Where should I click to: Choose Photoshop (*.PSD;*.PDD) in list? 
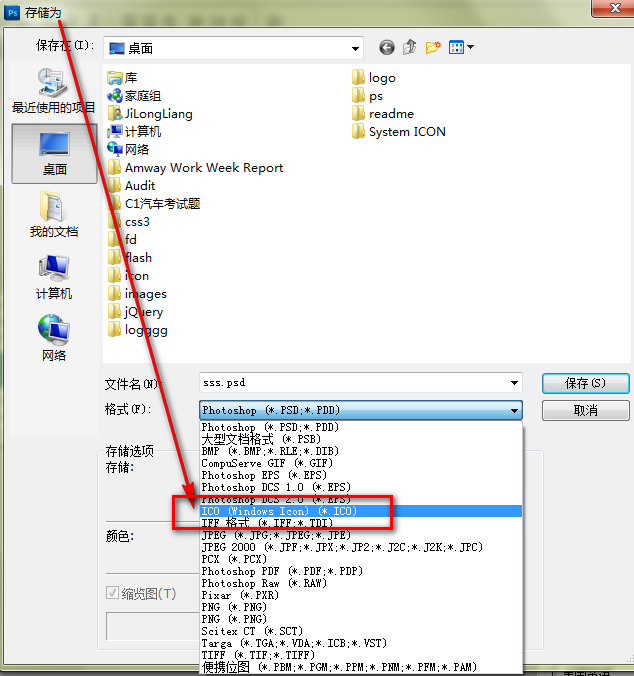361,427
